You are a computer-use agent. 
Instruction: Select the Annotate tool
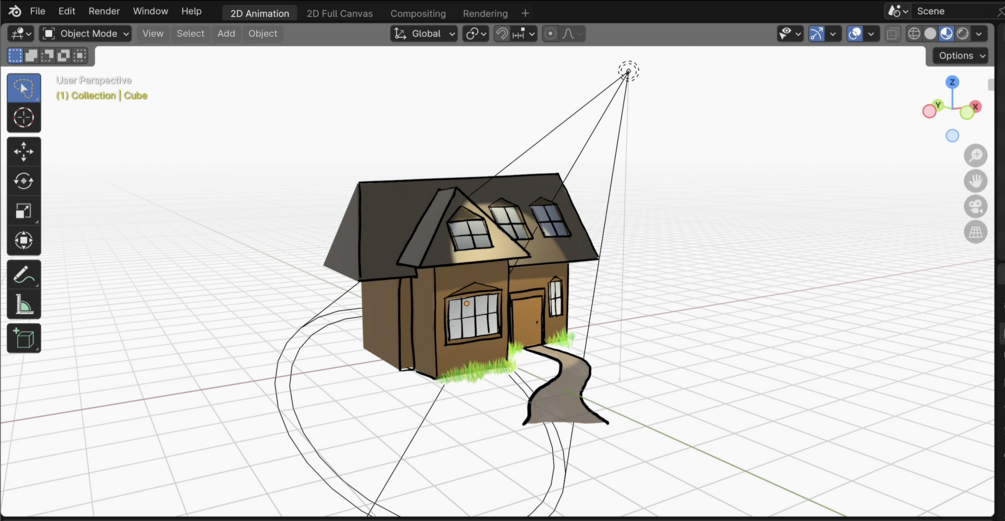(x=24, y=275)
